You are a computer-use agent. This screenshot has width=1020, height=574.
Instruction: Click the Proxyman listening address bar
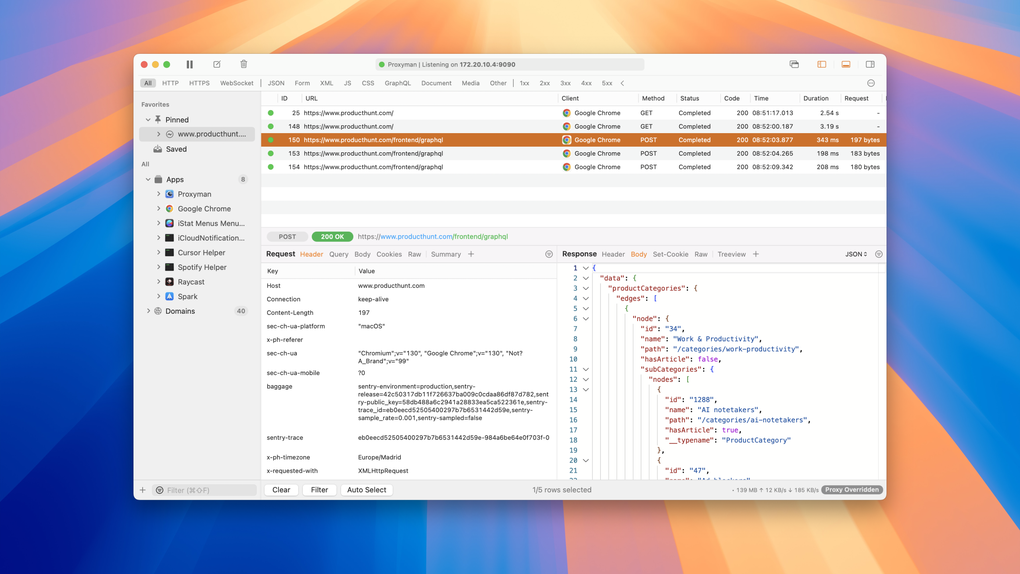tap(510, 64)
